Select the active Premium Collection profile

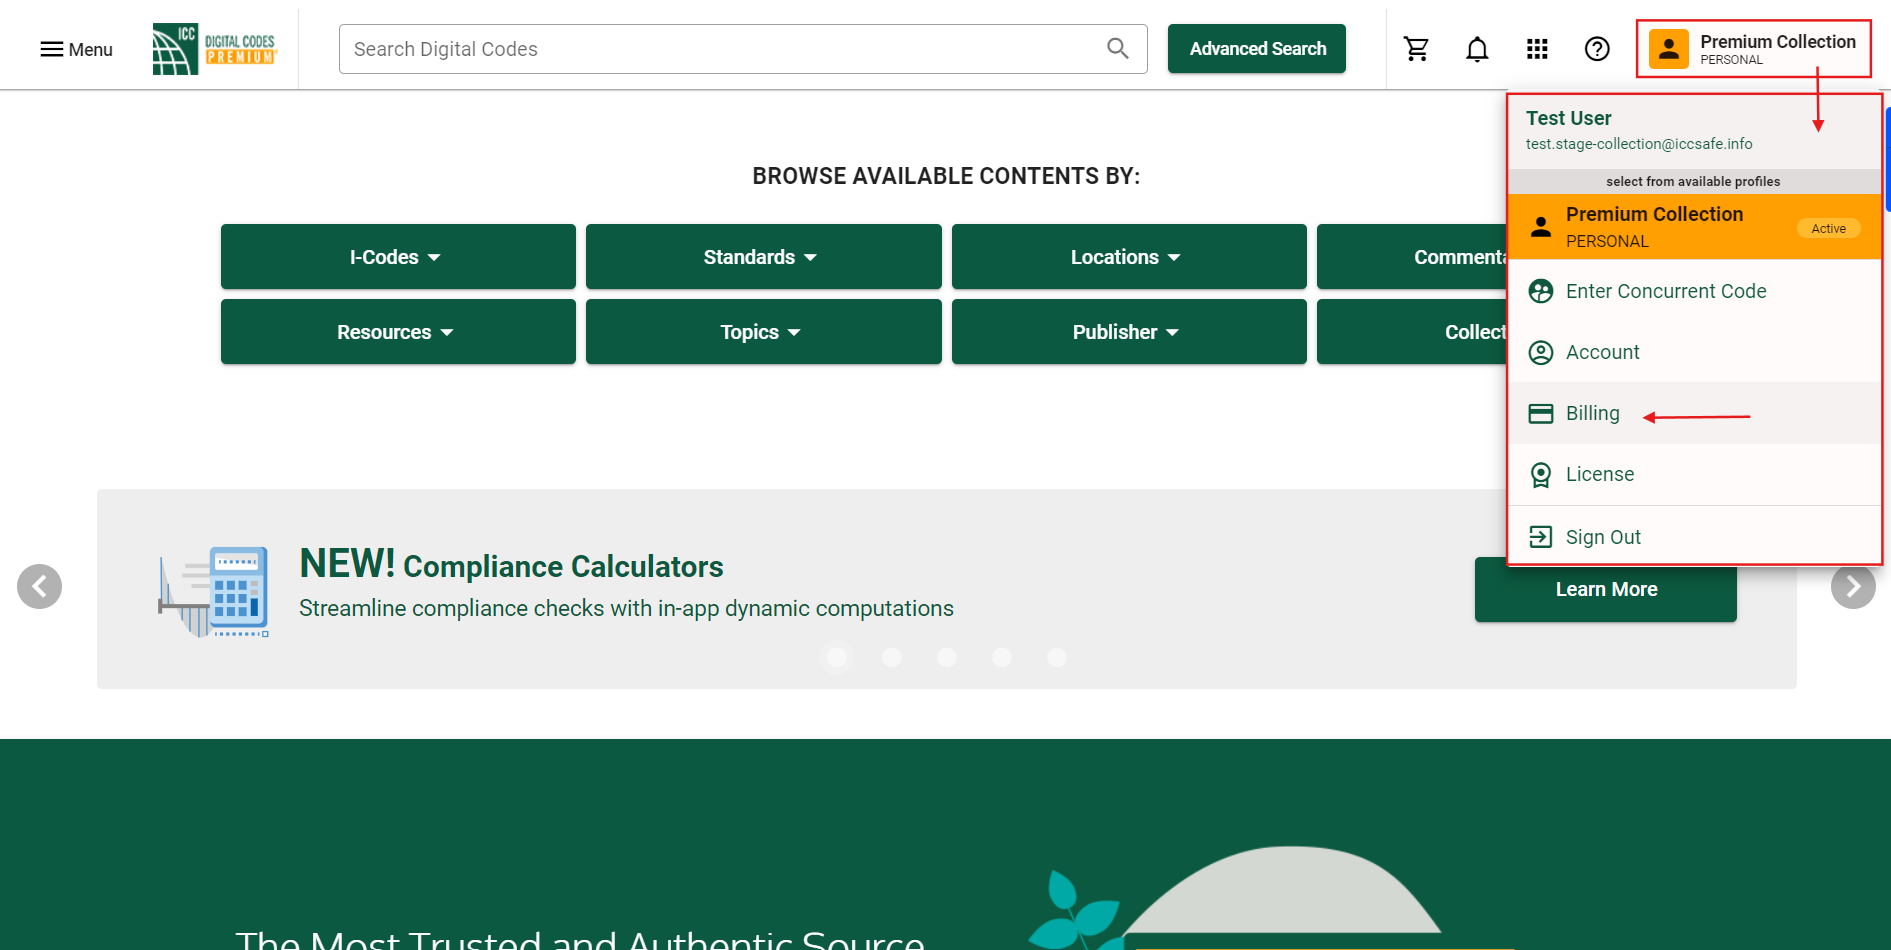[1694, 227]
